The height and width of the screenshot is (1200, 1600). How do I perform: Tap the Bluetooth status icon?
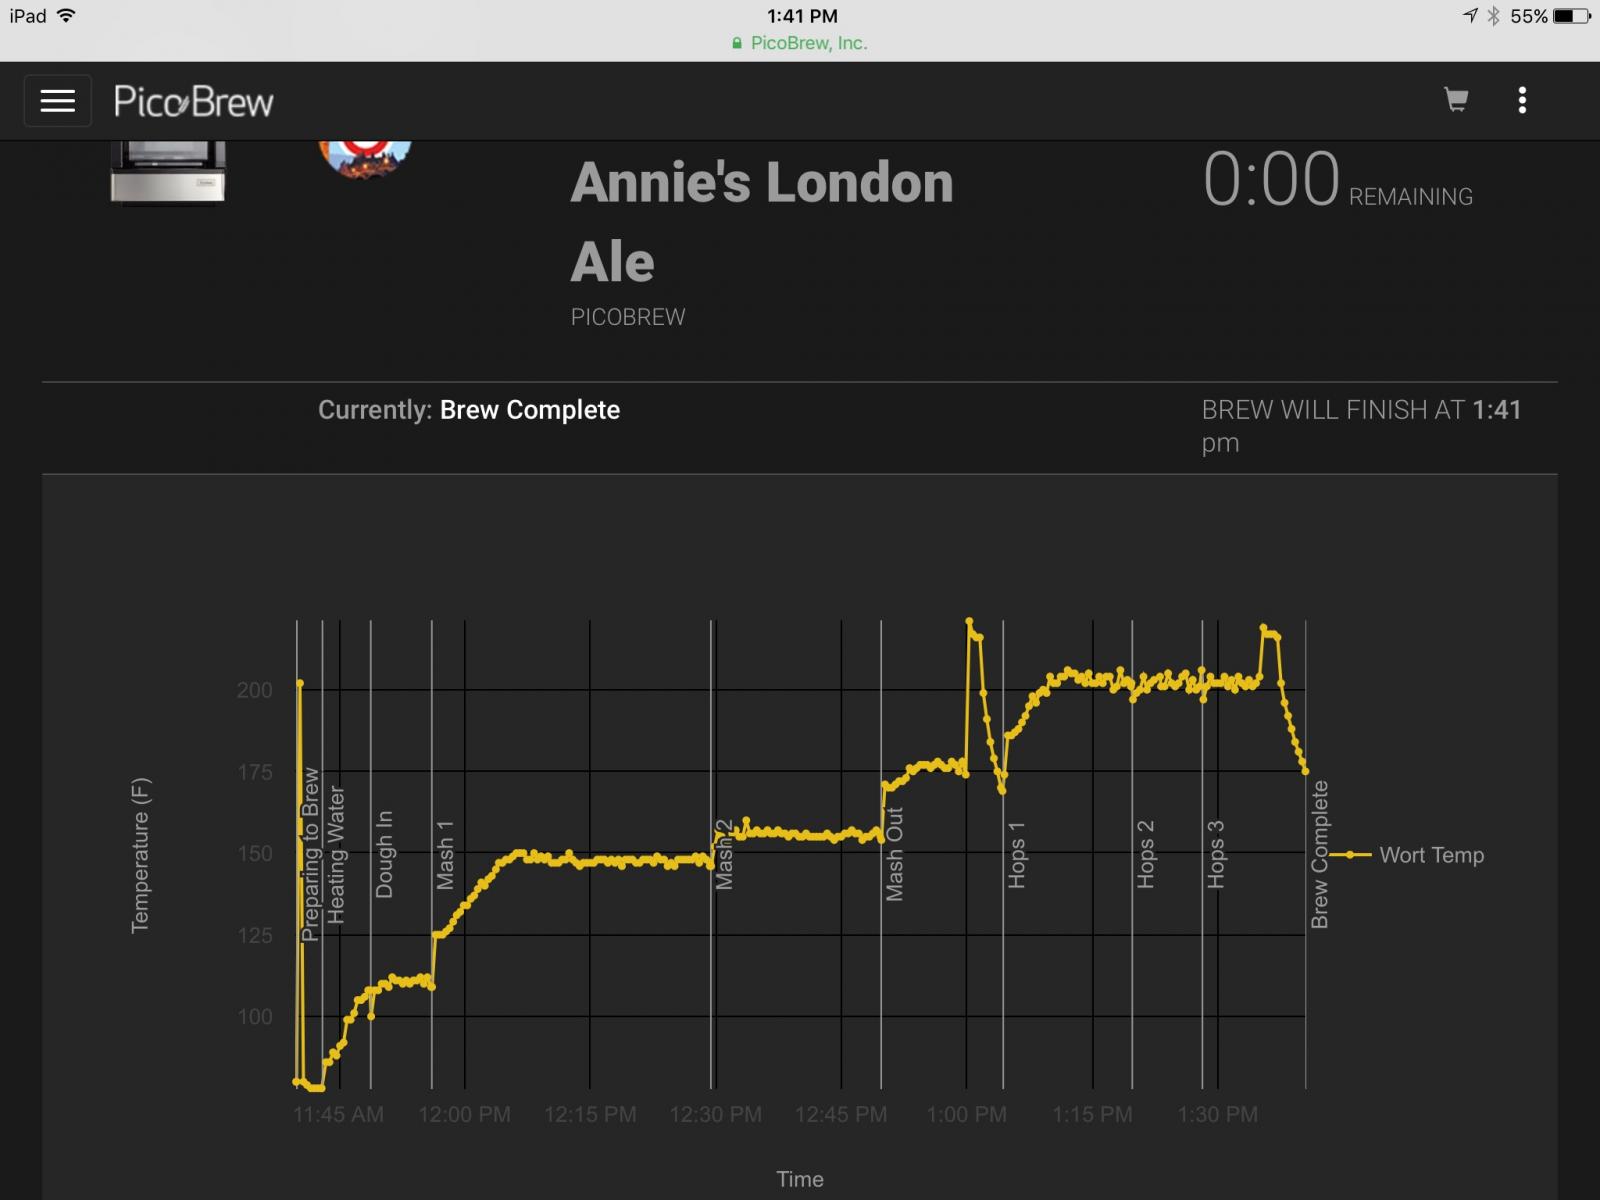click(1493, 16)
